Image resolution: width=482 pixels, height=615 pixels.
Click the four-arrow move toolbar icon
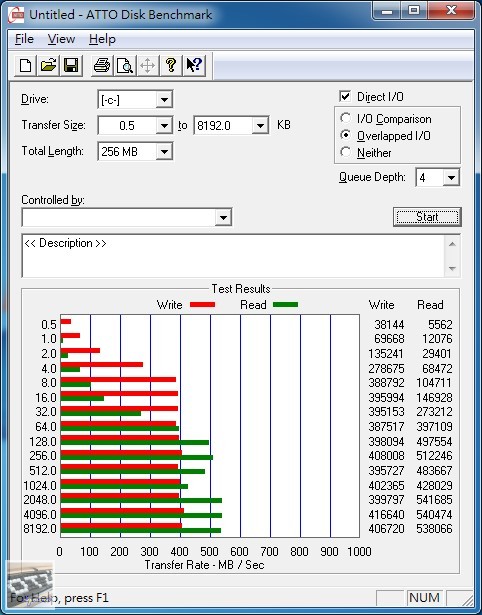[x=147, y=65]
